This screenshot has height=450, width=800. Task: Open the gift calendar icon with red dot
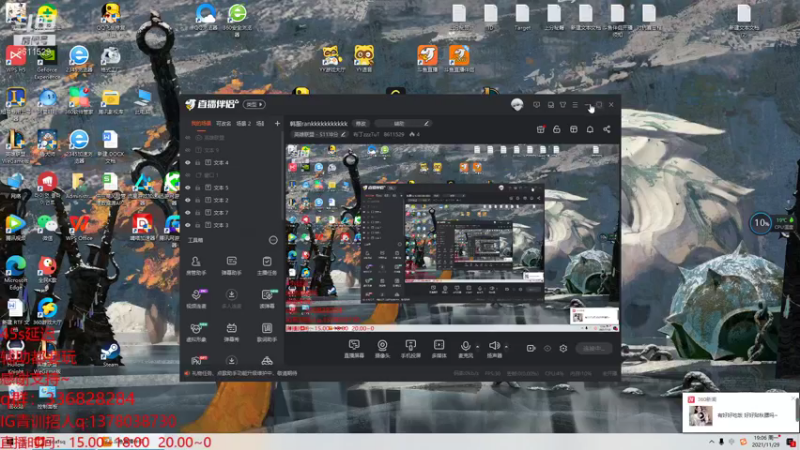541,130
